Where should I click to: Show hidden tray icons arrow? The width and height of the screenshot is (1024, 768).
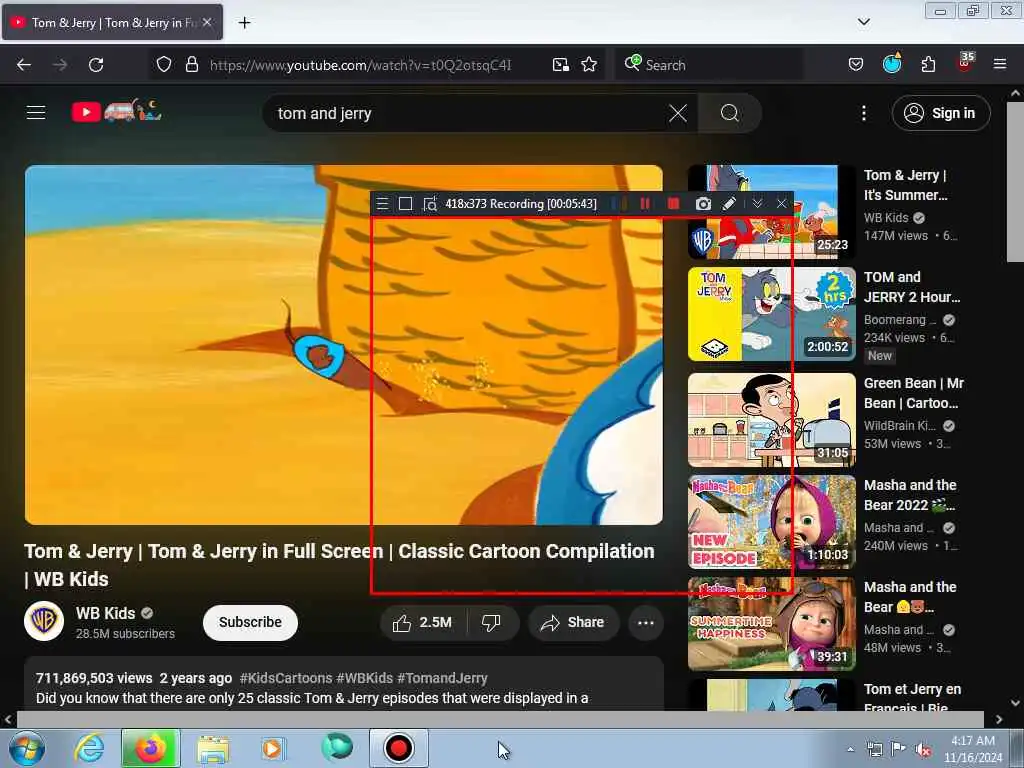(850, 750)
